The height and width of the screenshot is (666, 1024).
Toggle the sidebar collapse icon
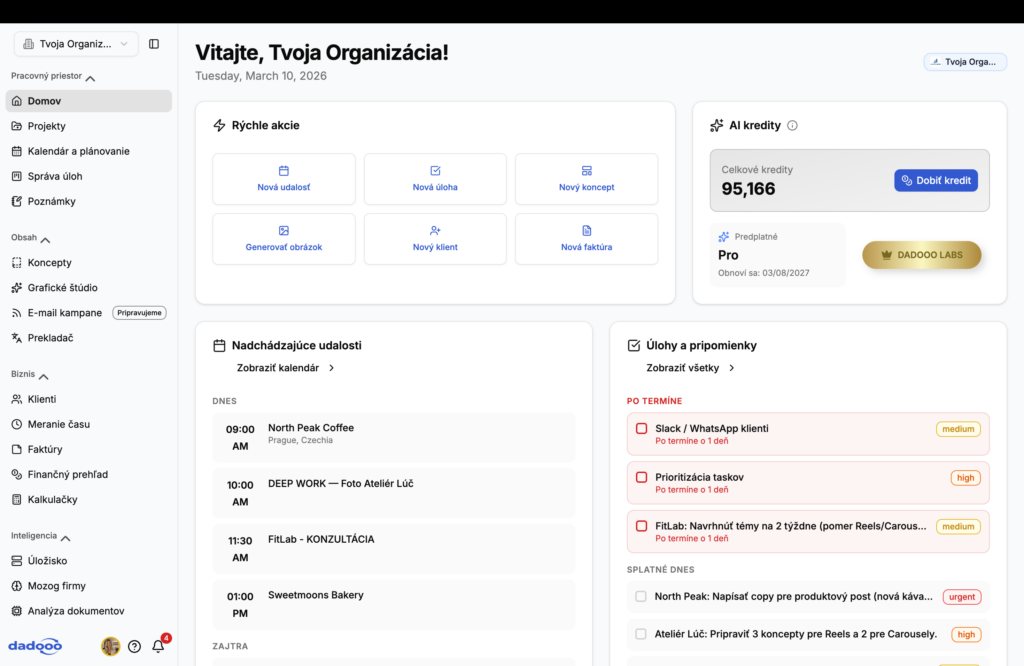click(x=154, y=44)
